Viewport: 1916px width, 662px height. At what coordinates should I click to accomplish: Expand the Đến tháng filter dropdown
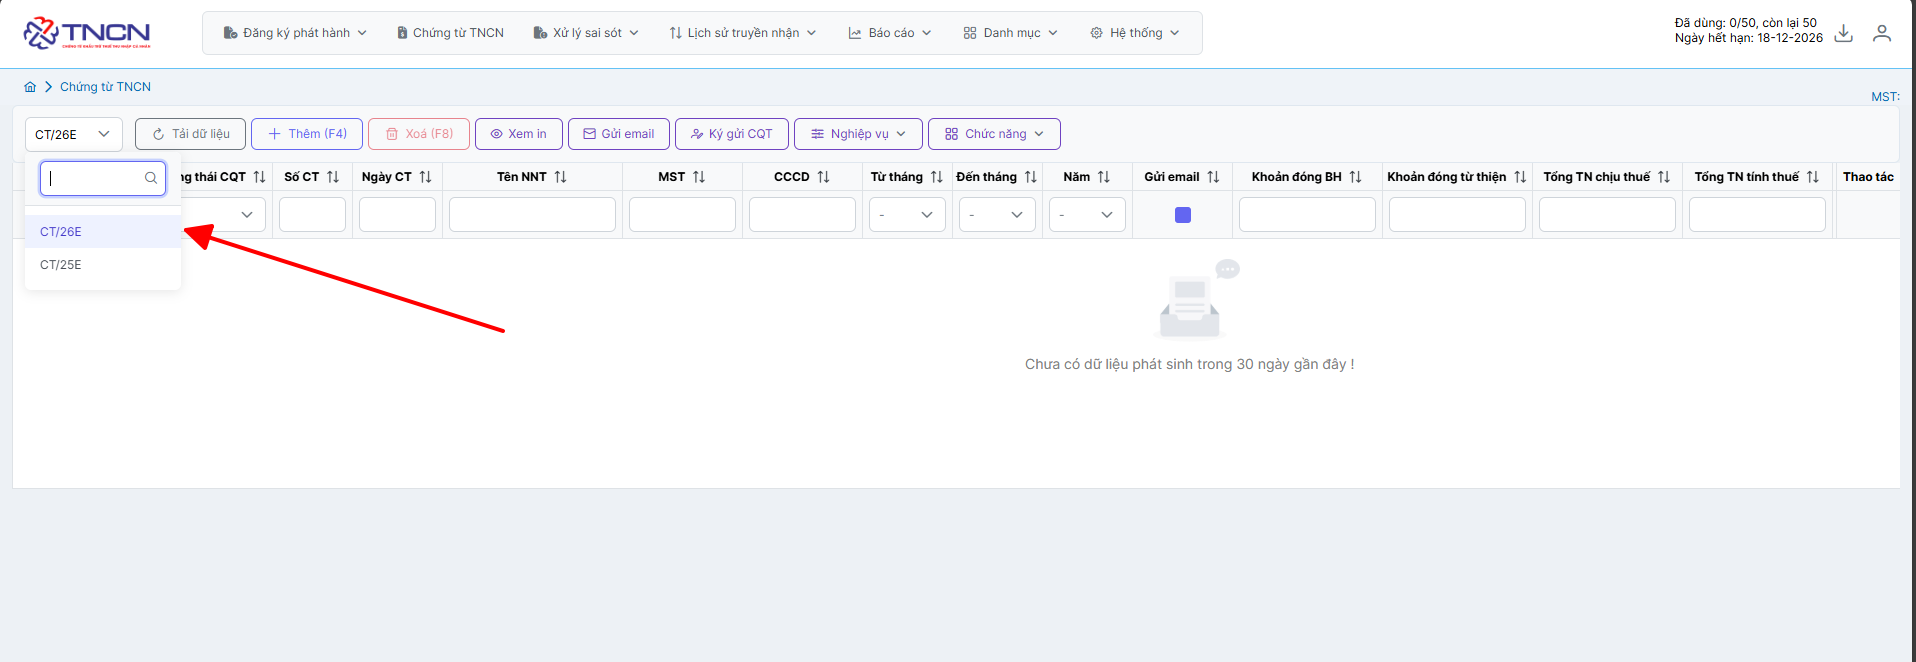click(x=997, y=215)
